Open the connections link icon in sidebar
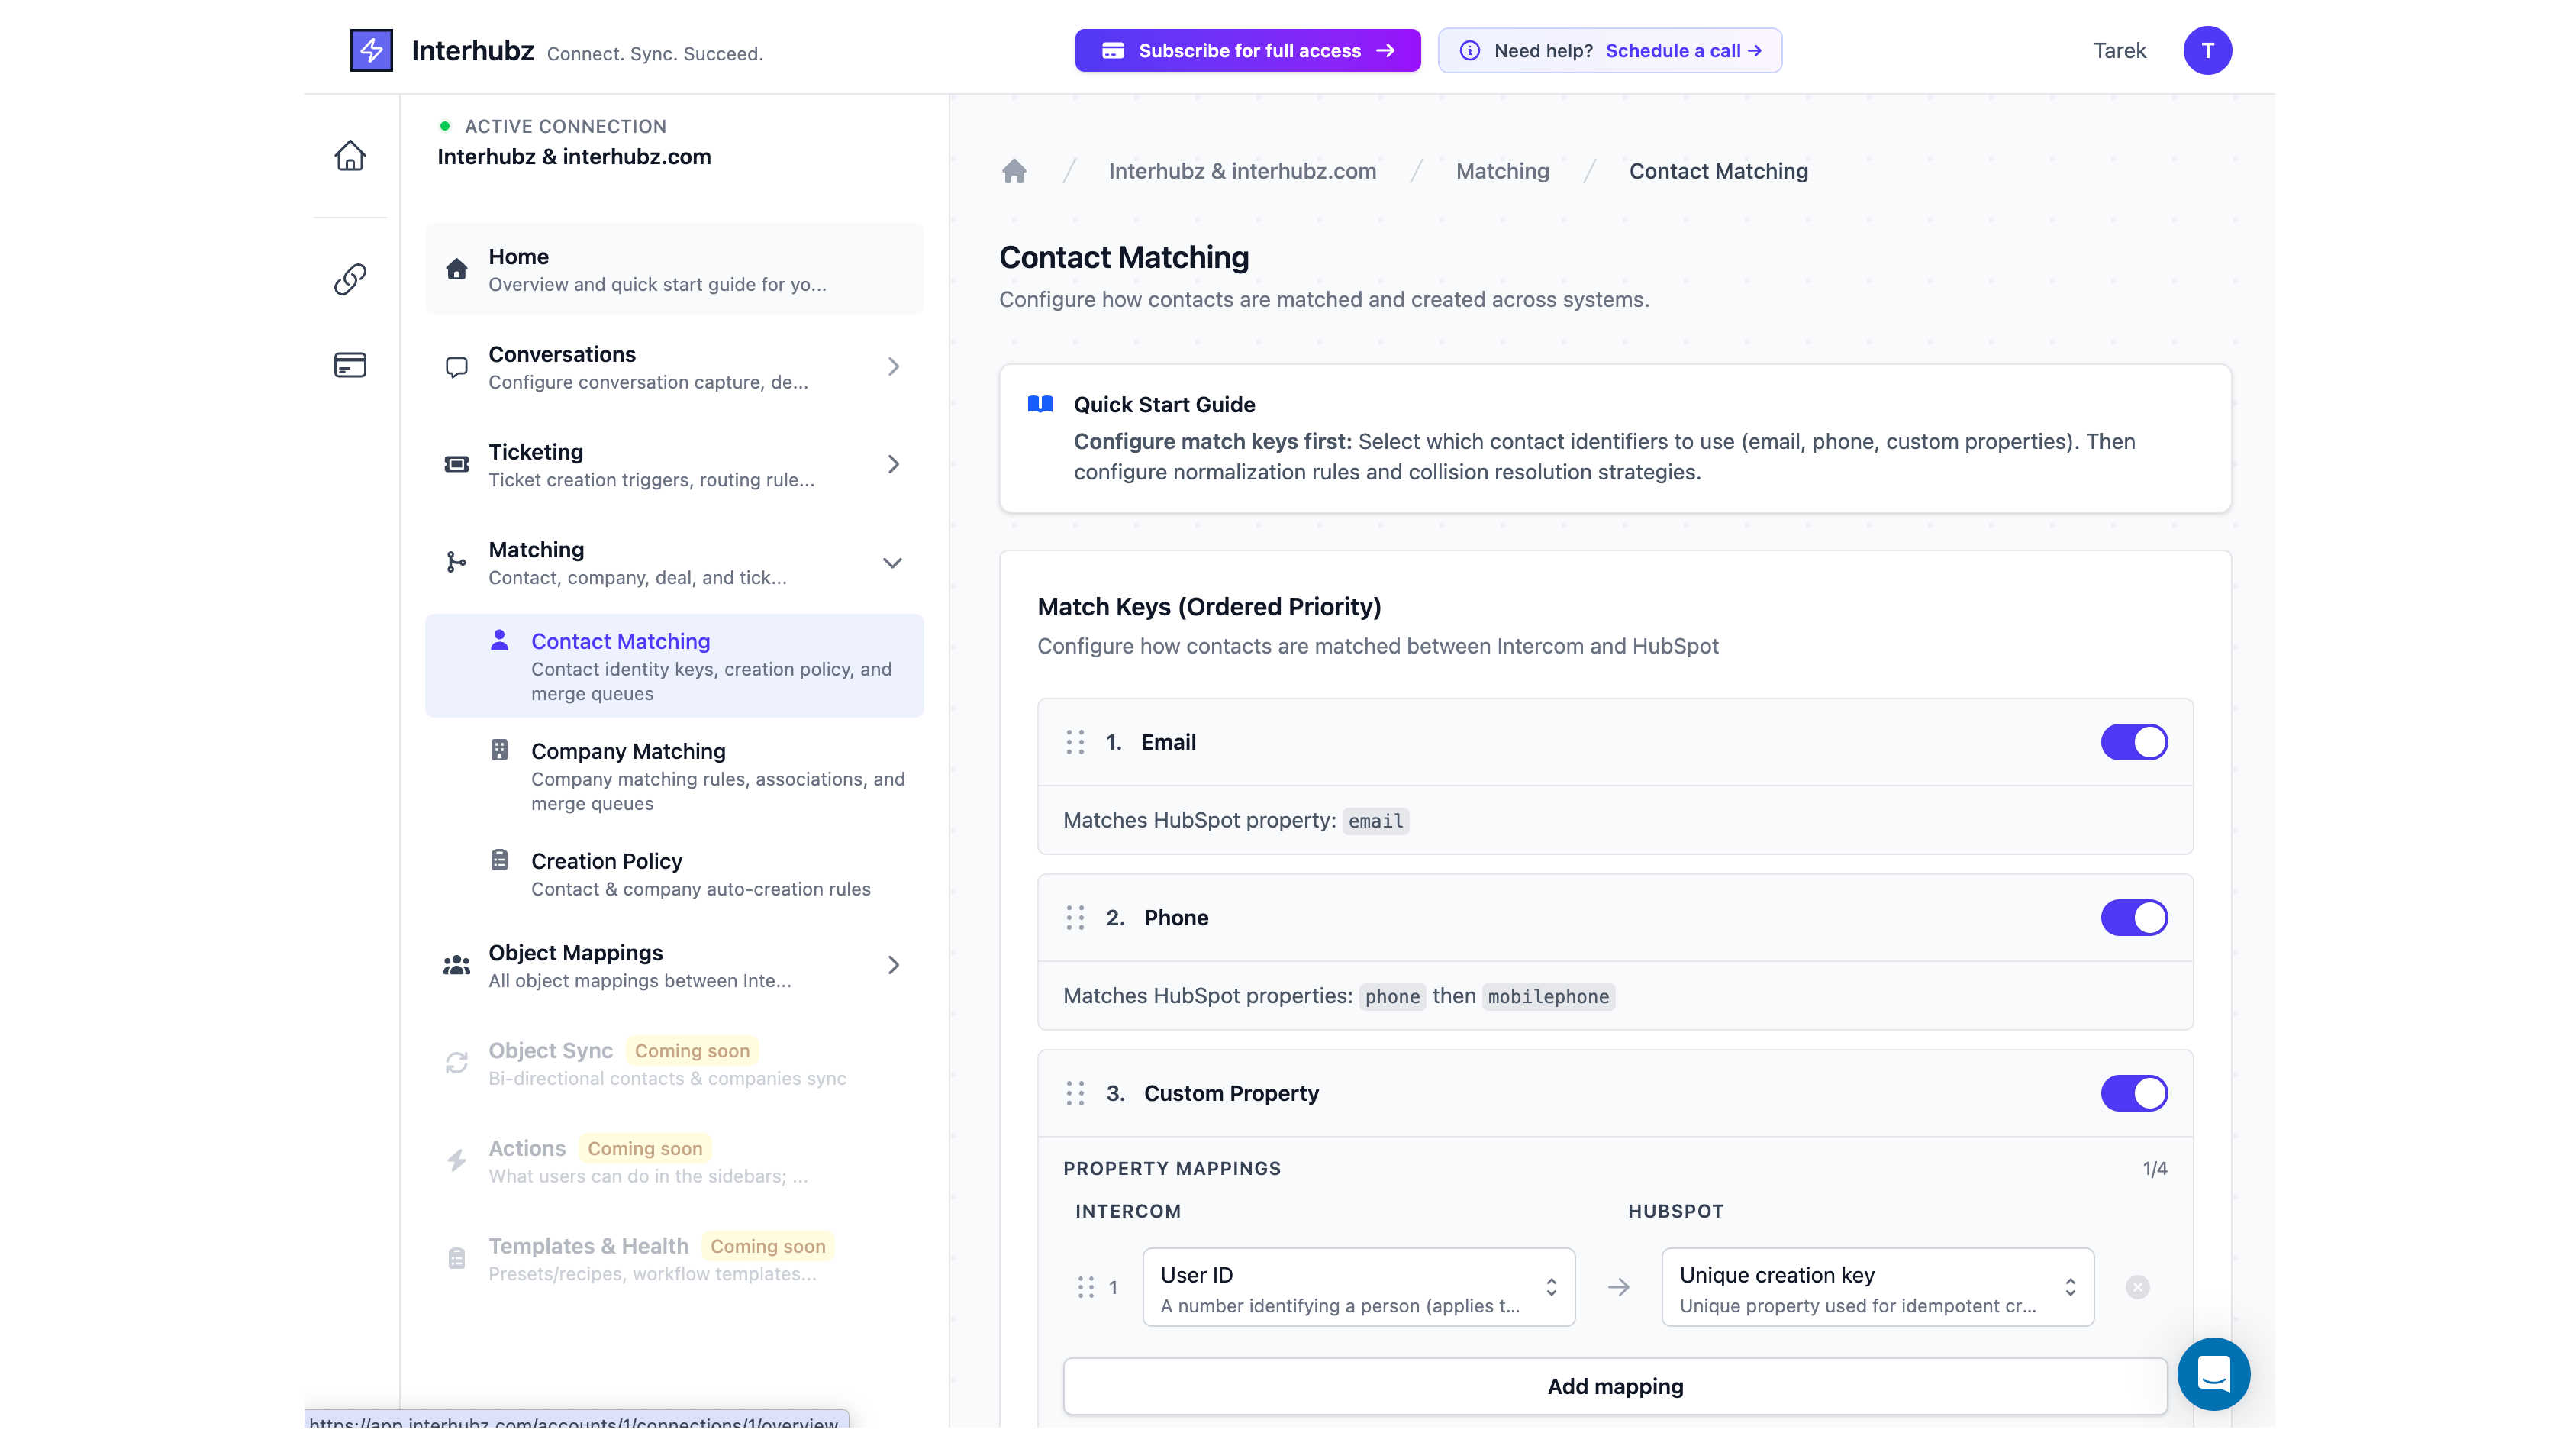 tap(349, 279)
